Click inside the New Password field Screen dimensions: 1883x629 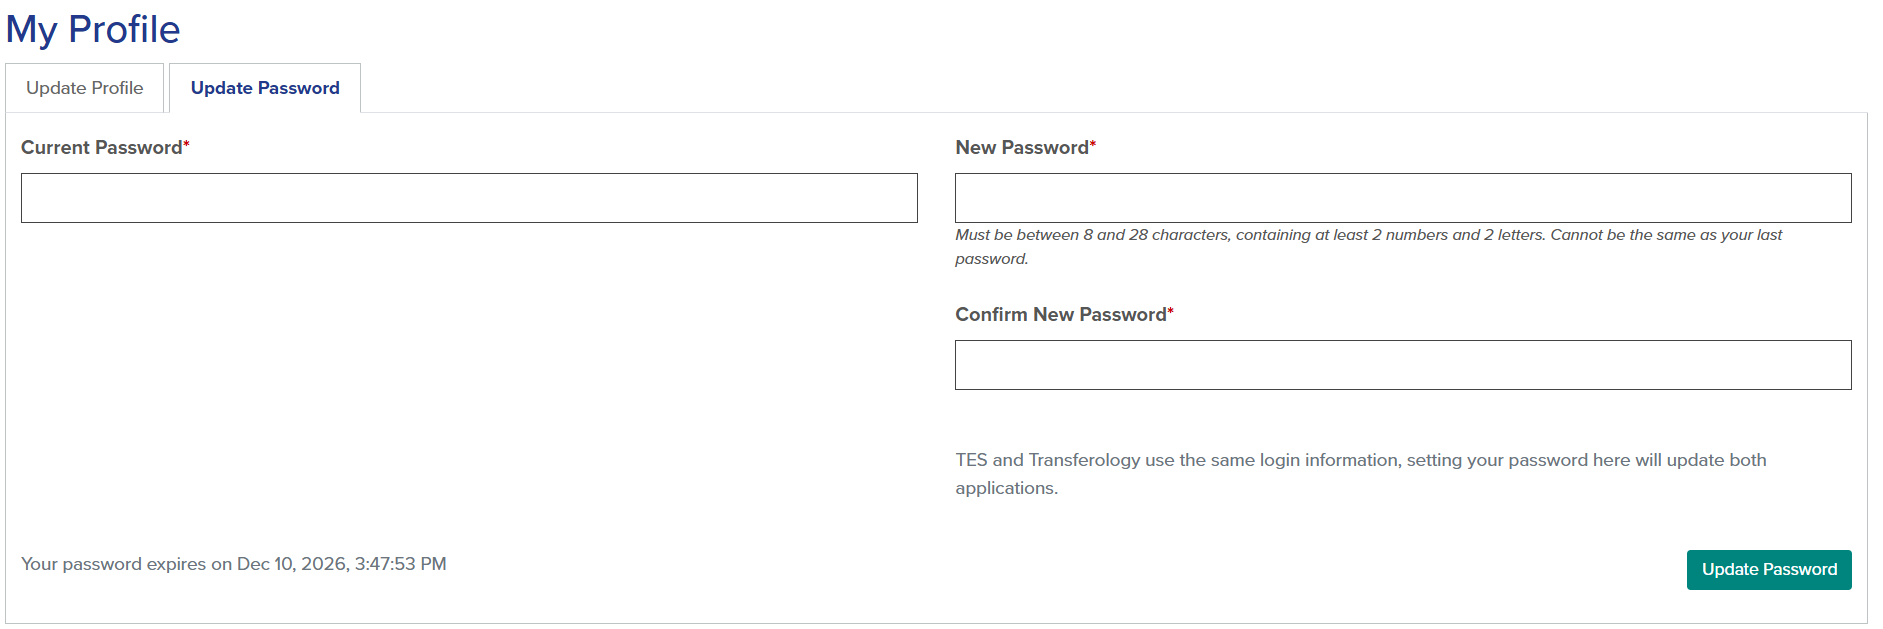(x=1403, y=197)
